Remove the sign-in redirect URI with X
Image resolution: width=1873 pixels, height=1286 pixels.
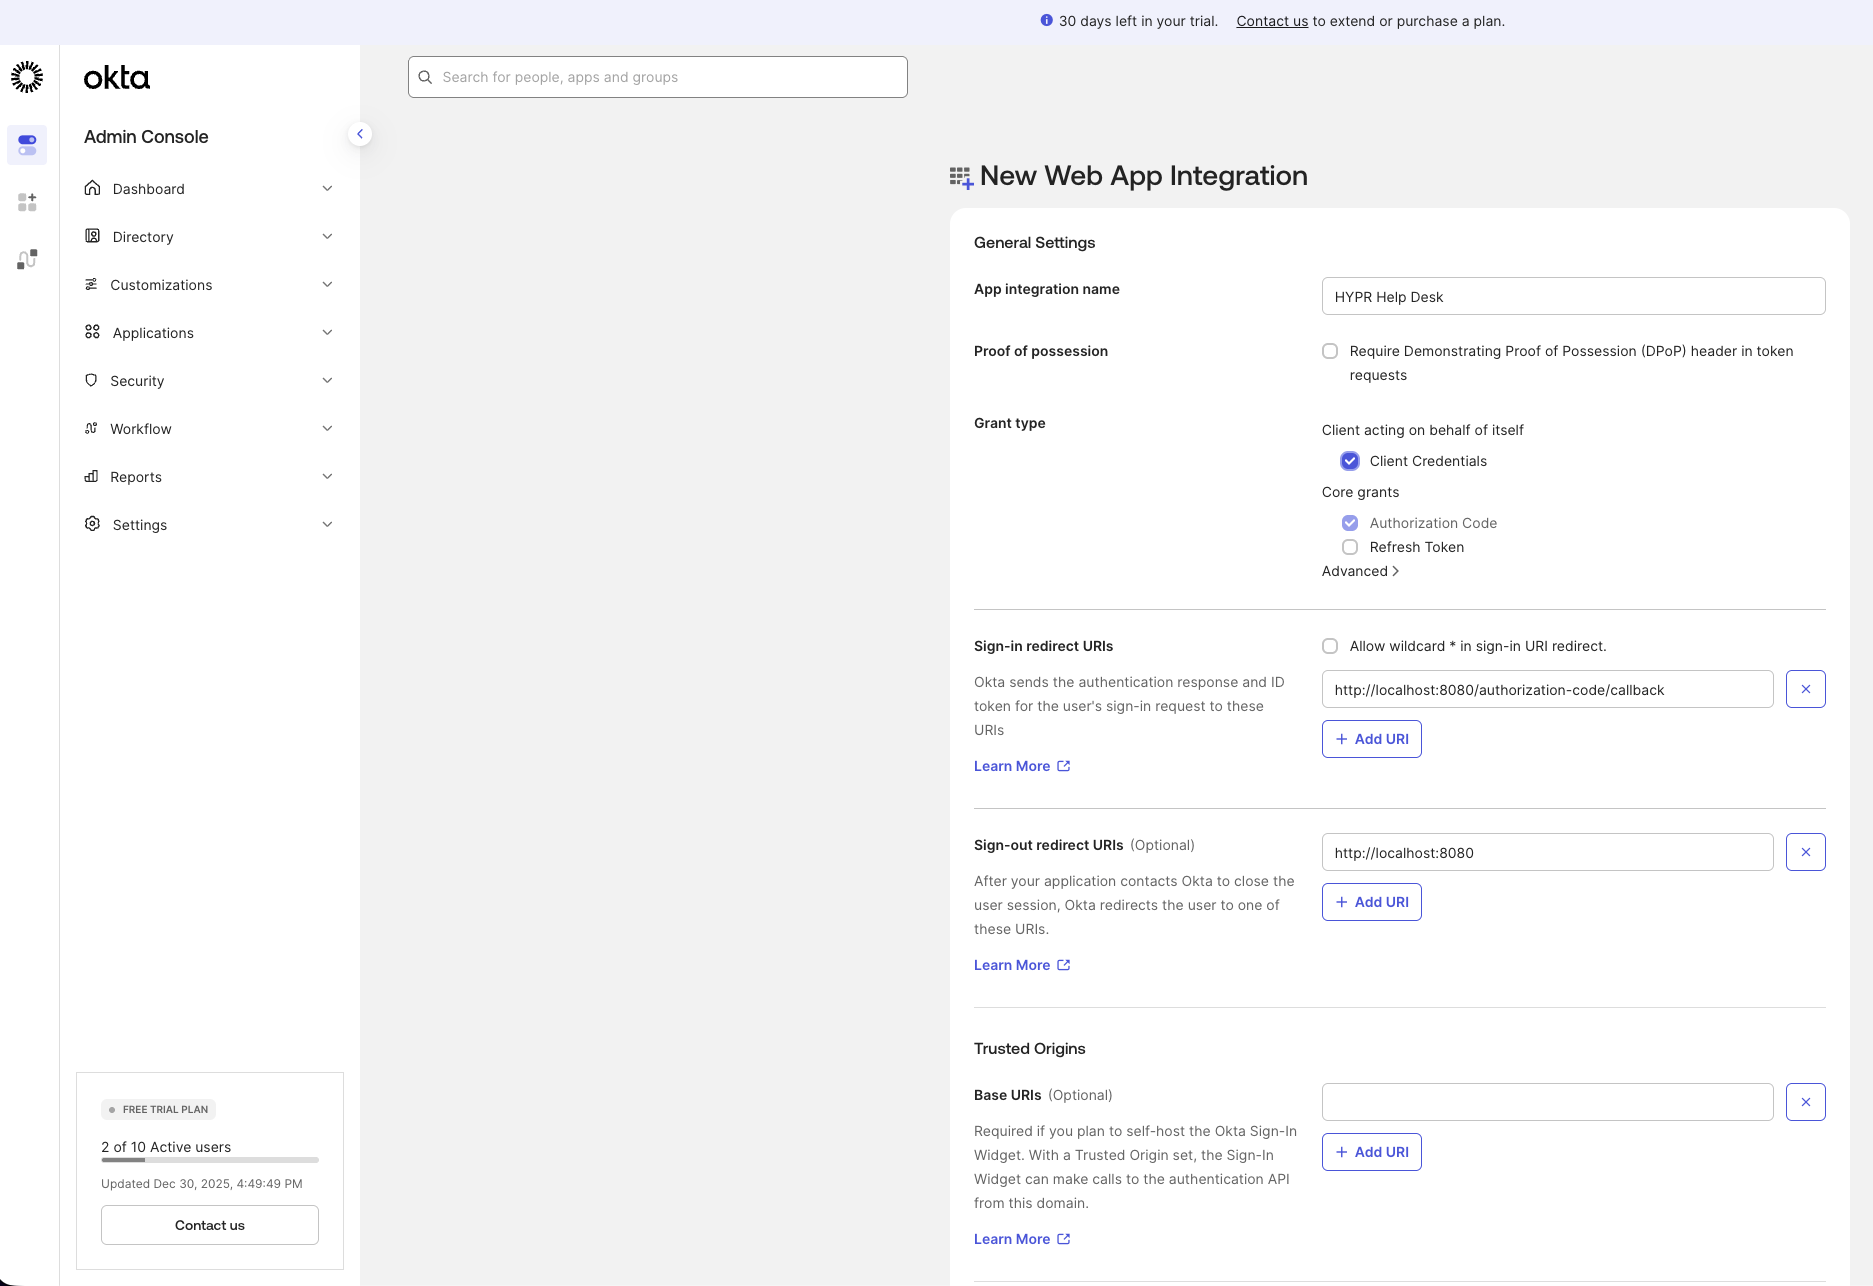1805,689
